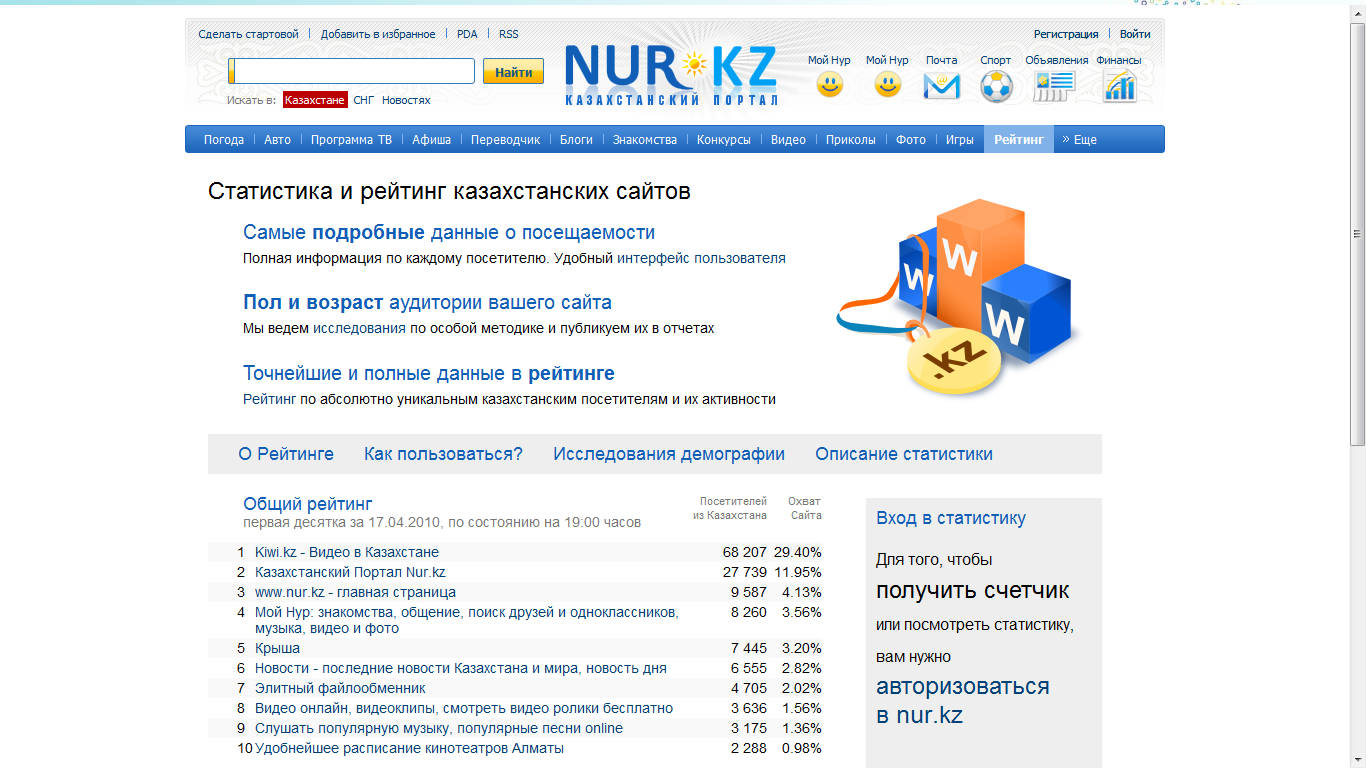
Task: Open Видео онлайн, видеоклипы entry
Action: point(464,708)
